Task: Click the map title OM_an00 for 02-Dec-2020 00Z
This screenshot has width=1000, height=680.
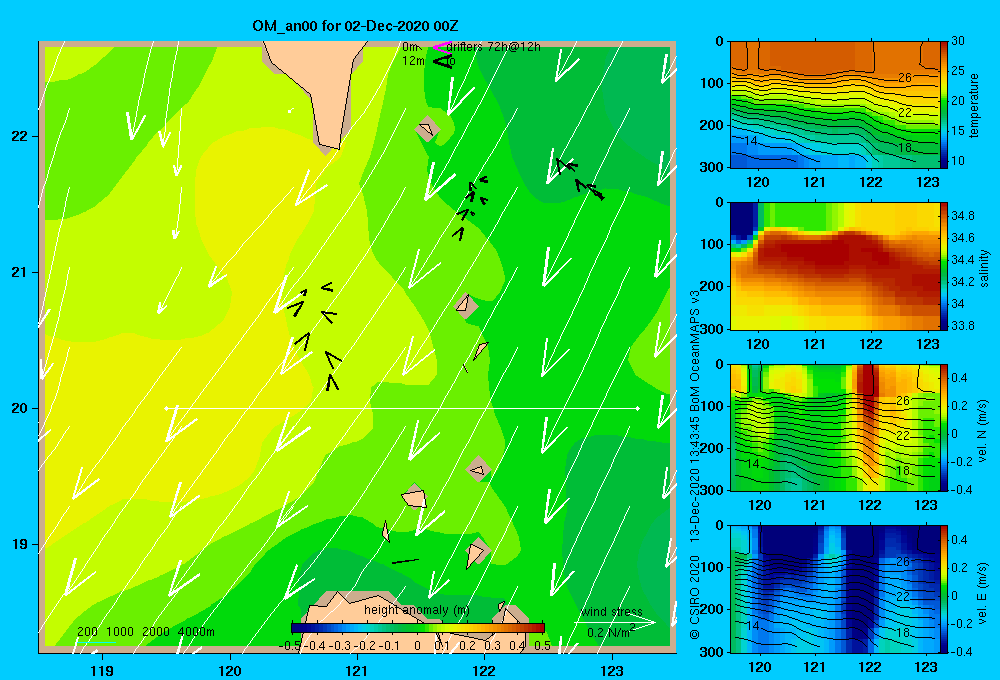Action: click(355, 26)
